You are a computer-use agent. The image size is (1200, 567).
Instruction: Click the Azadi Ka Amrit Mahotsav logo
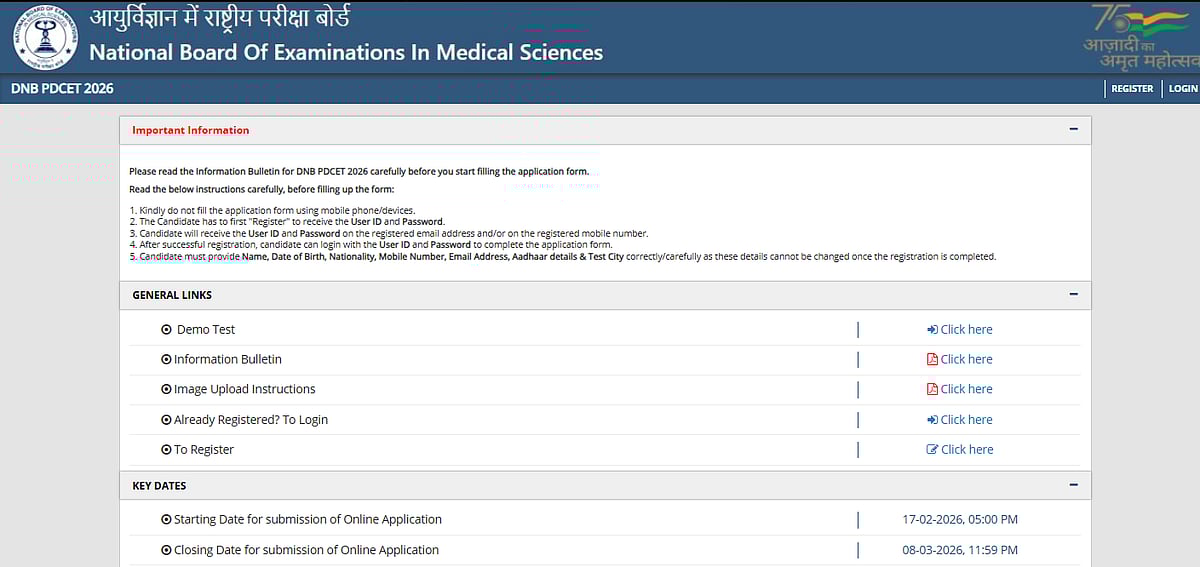click(1136, 36)
